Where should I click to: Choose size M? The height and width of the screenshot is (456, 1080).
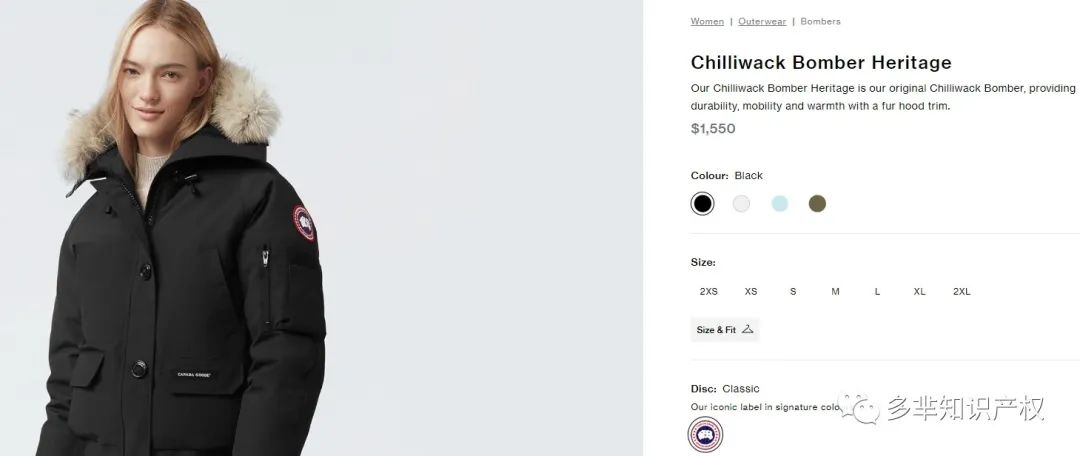835,291
